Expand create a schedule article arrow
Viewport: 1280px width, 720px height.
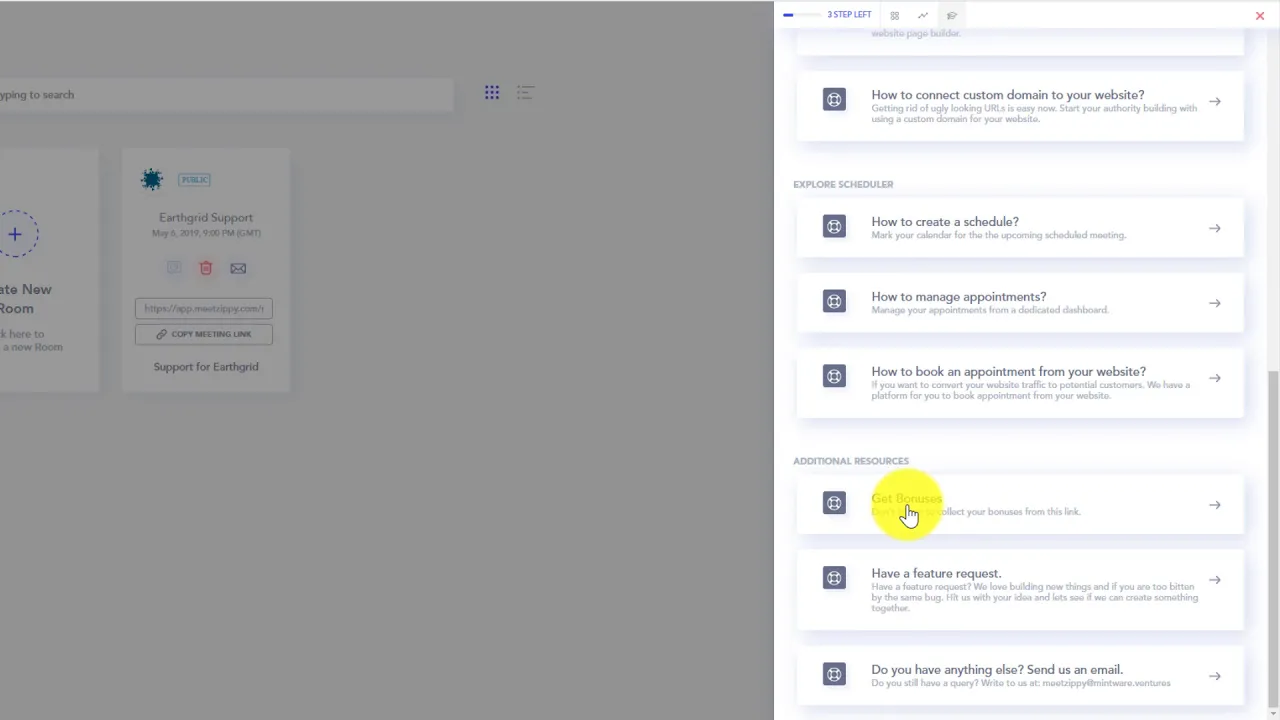tap(1214, 228)
